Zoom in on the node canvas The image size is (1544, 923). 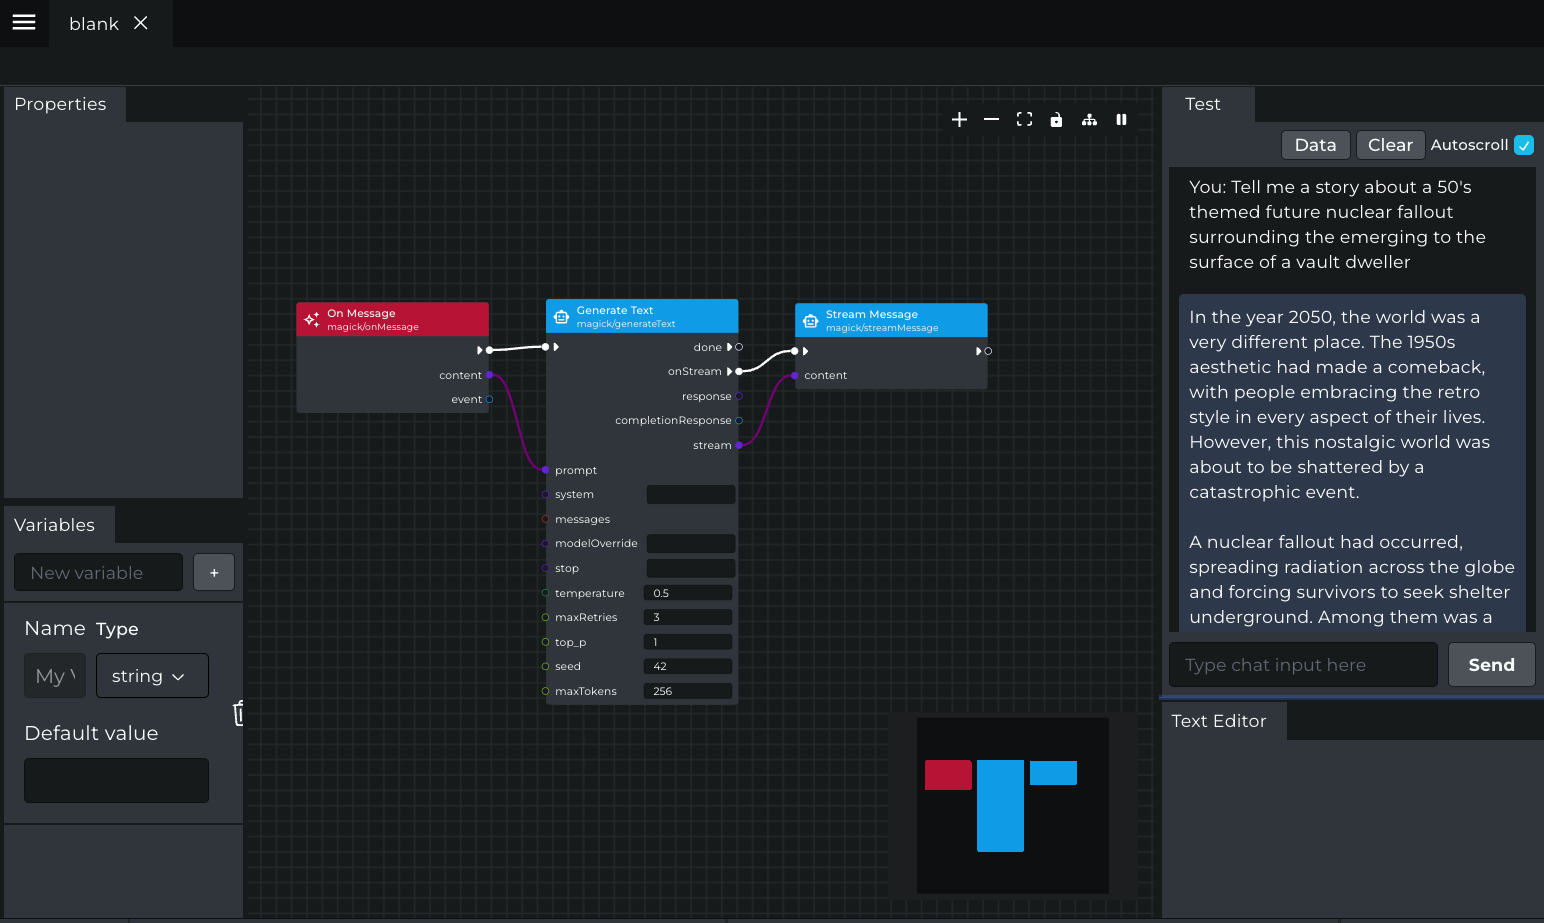[959, 120]
